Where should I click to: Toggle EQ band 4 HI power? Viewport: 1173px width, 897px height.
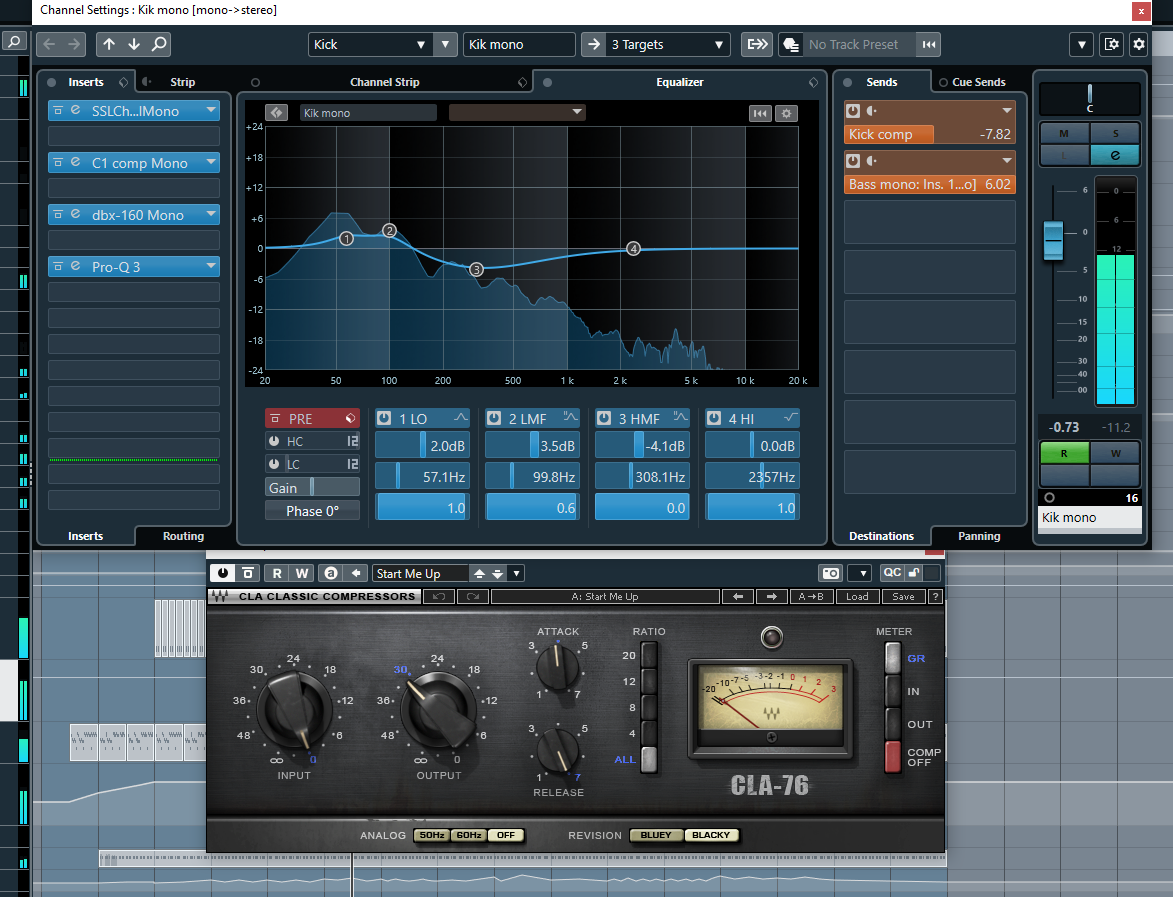[714, 418]
